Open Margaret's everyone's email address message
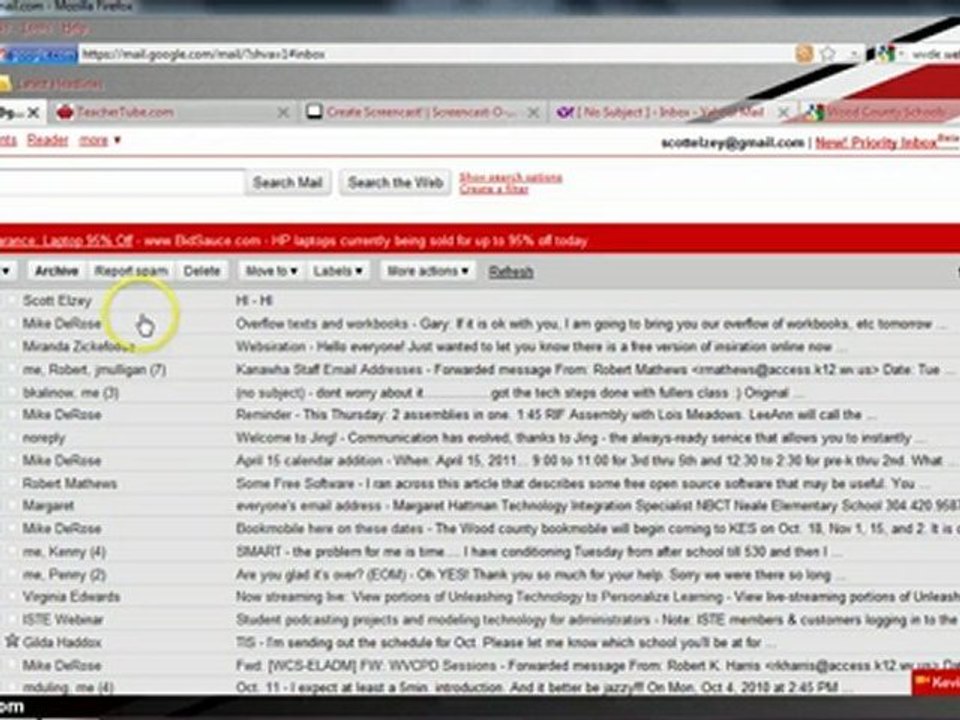Screen dimensions: 960x720 click(x=480, y=506)
